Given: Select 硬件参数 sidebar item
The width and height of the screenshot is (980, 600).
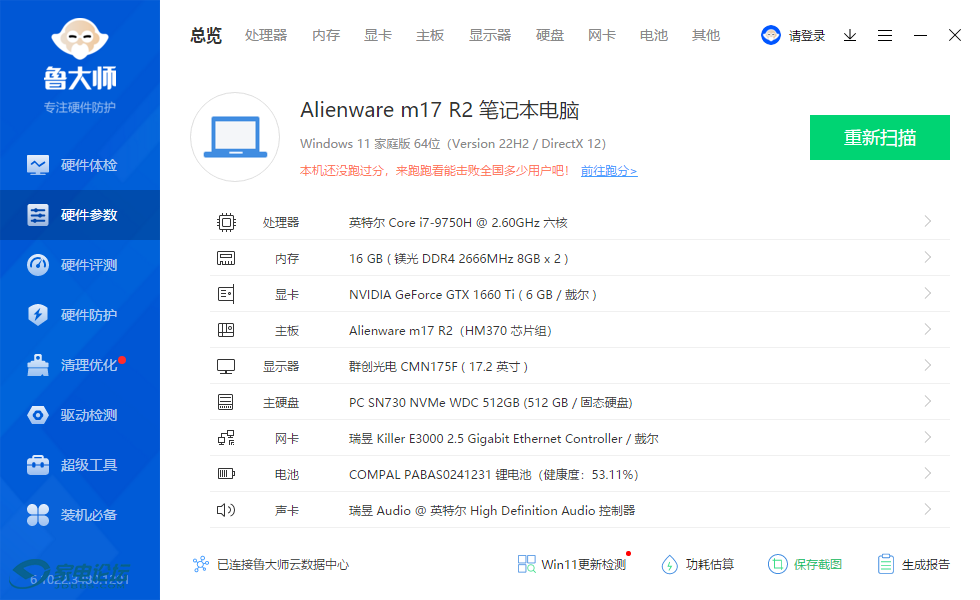Looking at the screenshot, I should (x=80, y=215).
